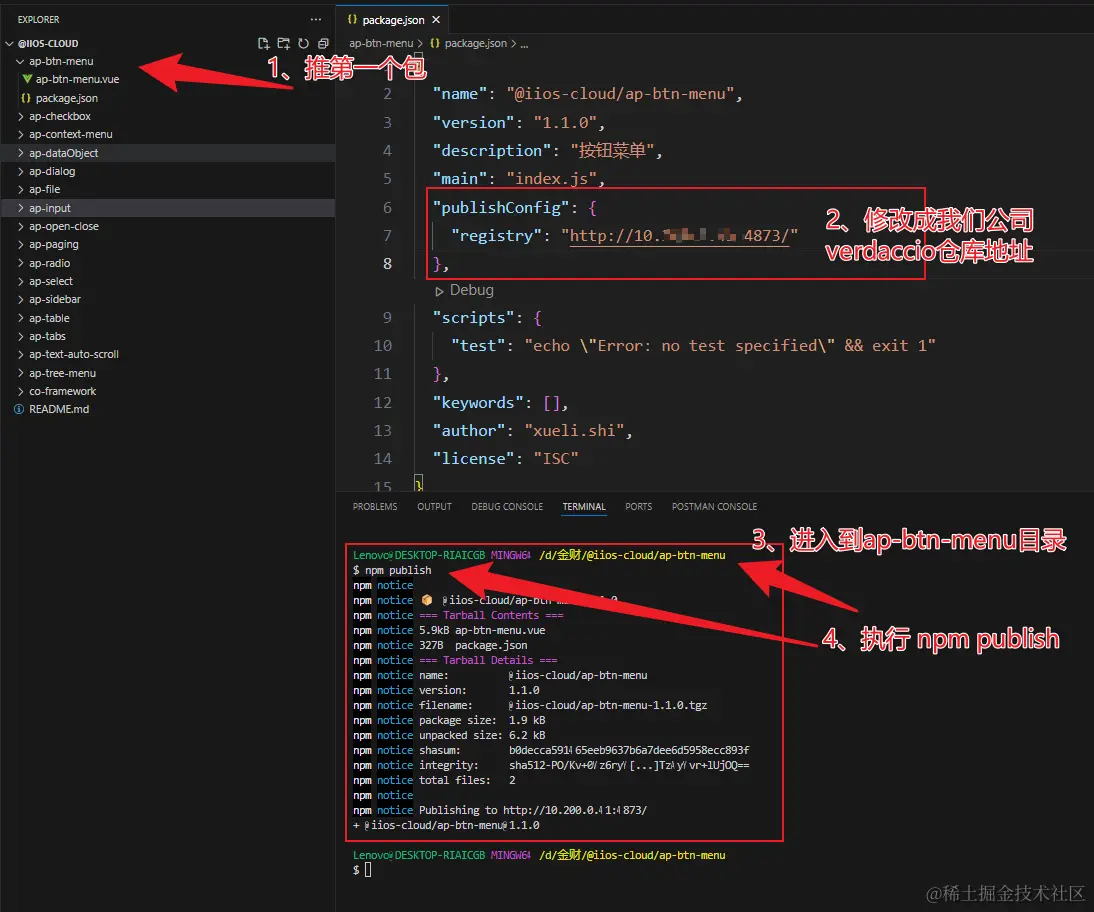1094x912 pixels.
Task: Select the package.json editor tab
Action: pos(392,20)
